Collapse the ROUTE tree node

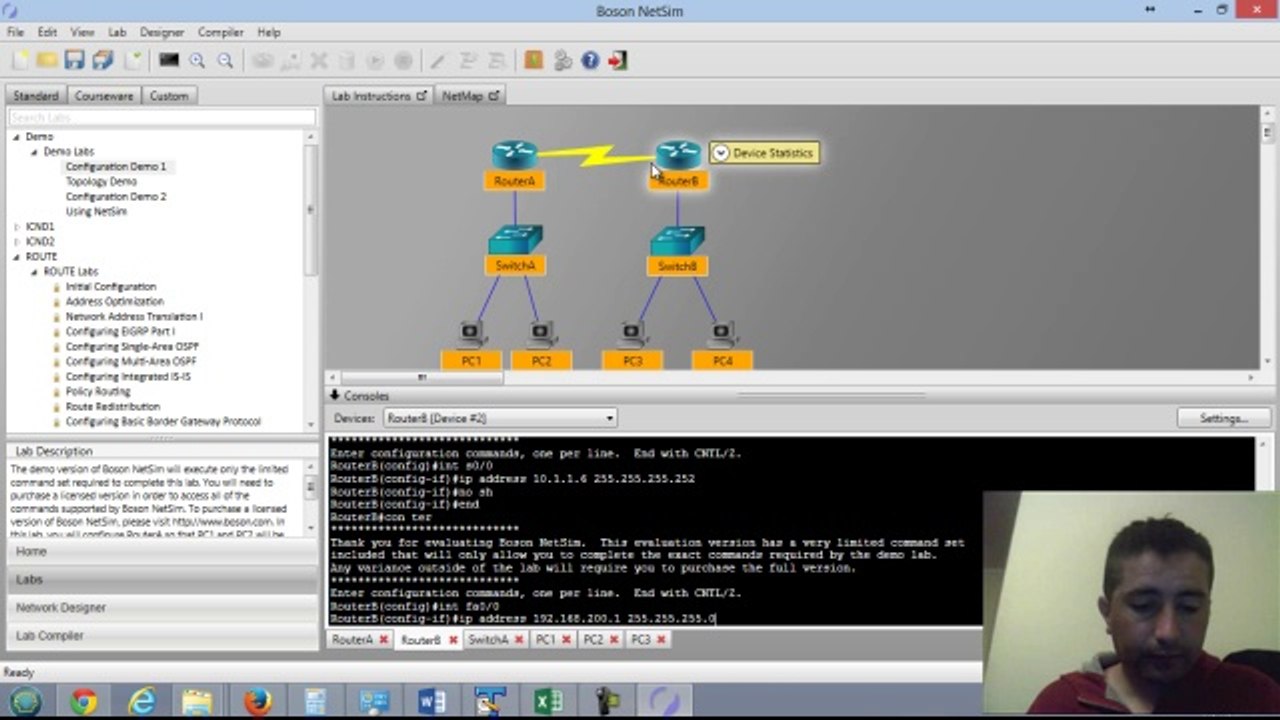[x=16, y=257]
